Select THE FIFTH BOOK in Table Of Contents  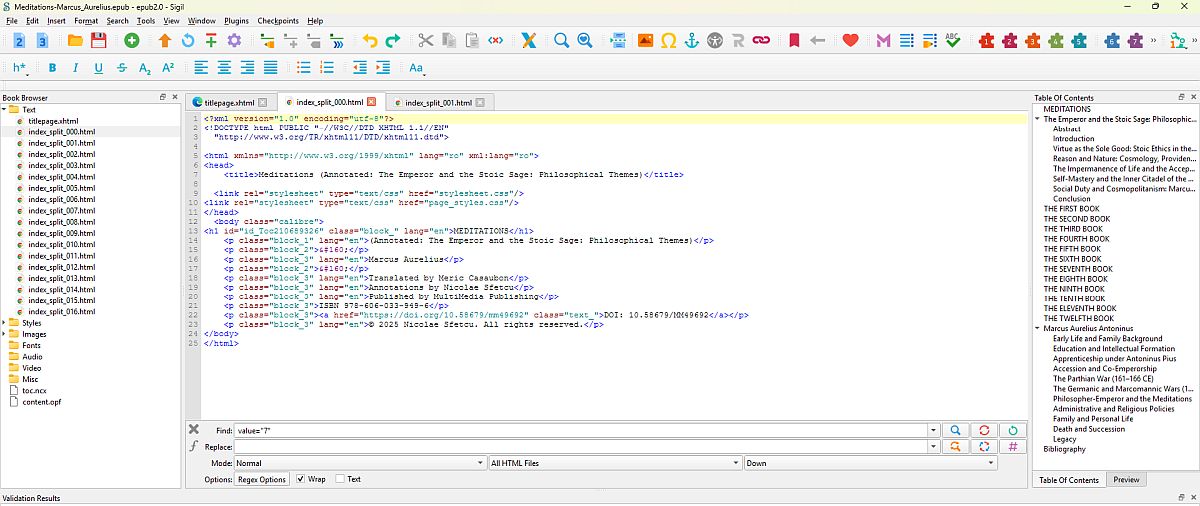[1073, 249]
